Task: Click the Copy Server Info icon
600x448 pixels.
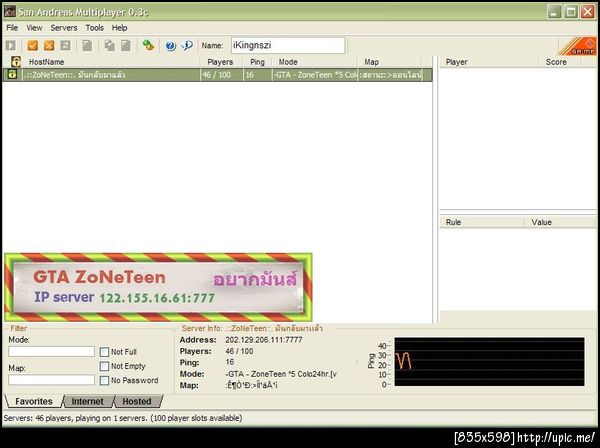Action: (110, 46)
